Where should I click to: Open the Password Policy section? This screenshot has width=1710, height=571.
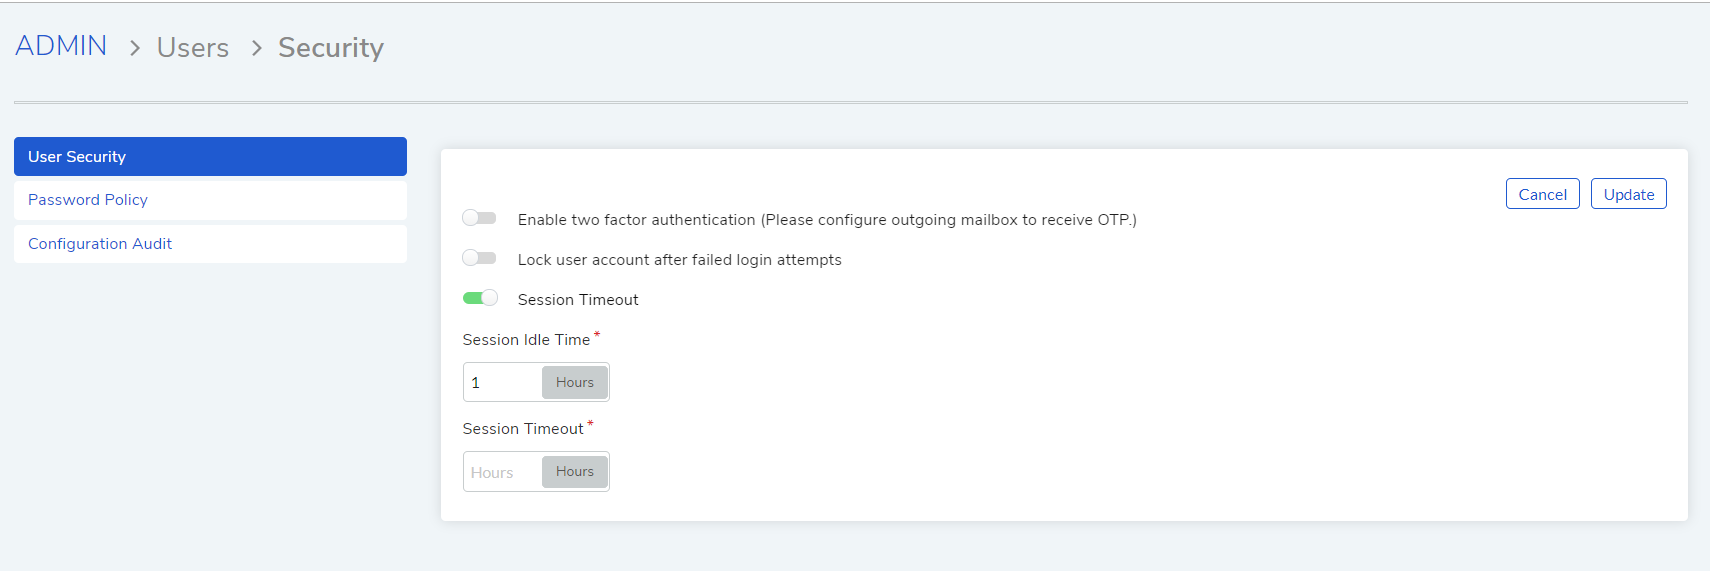pos(210,200)
